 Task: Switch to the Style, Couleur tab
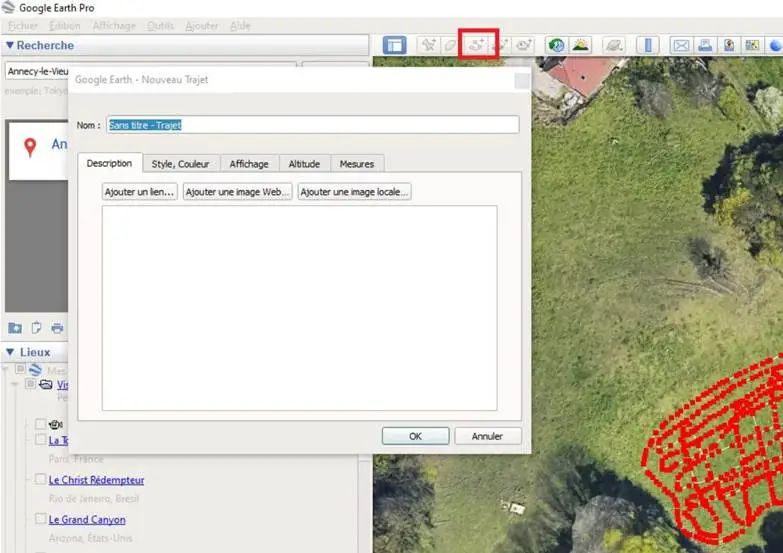point(180,164)
